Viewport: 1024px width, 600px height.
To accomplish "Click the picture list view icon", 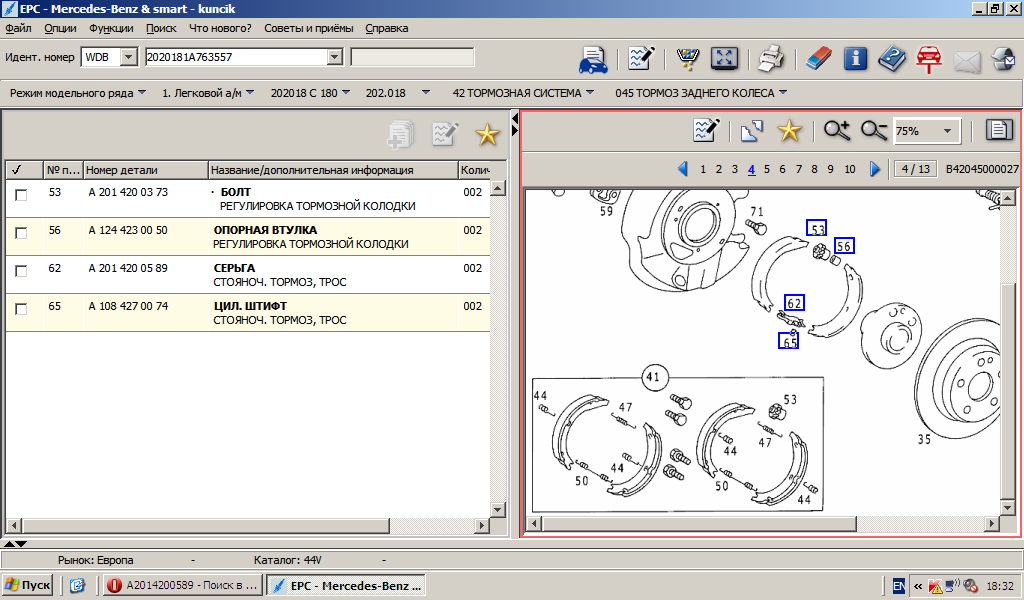I will pyautogui.click(x=999, y=130).
